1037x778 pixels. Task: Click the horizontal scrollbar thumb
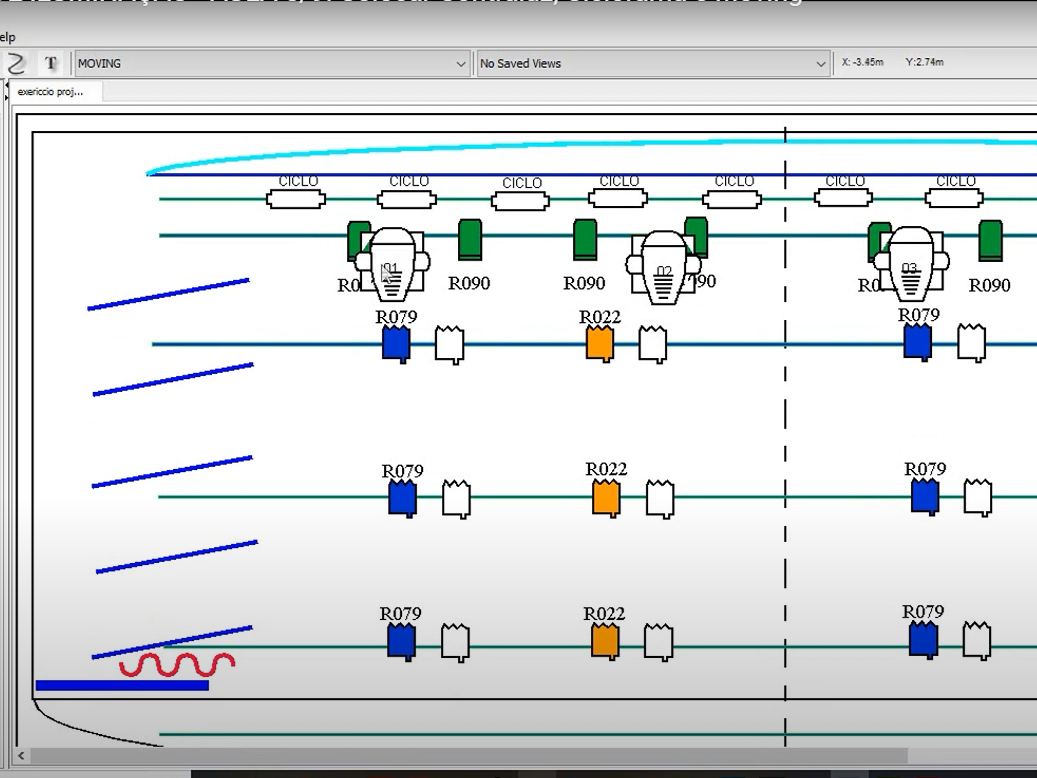click(470, 756)
